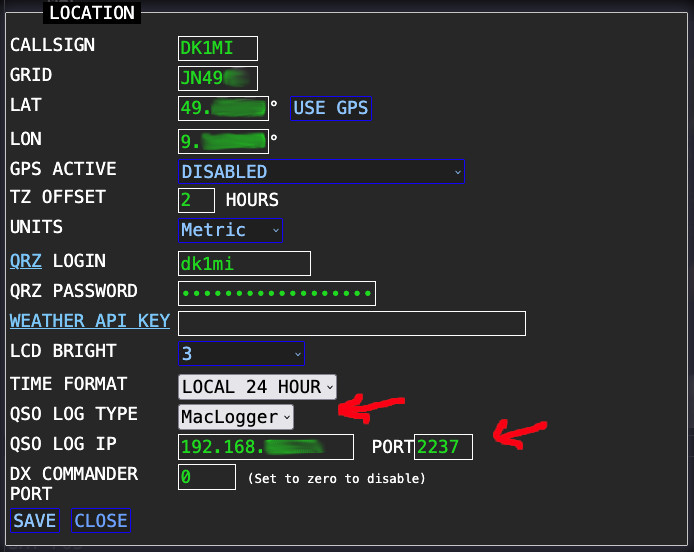This screenshot has width=694, height=552.
Task: Open the GPS ACTIVE dropdown showing DISABLED
Action: click(x=321, y=172)
